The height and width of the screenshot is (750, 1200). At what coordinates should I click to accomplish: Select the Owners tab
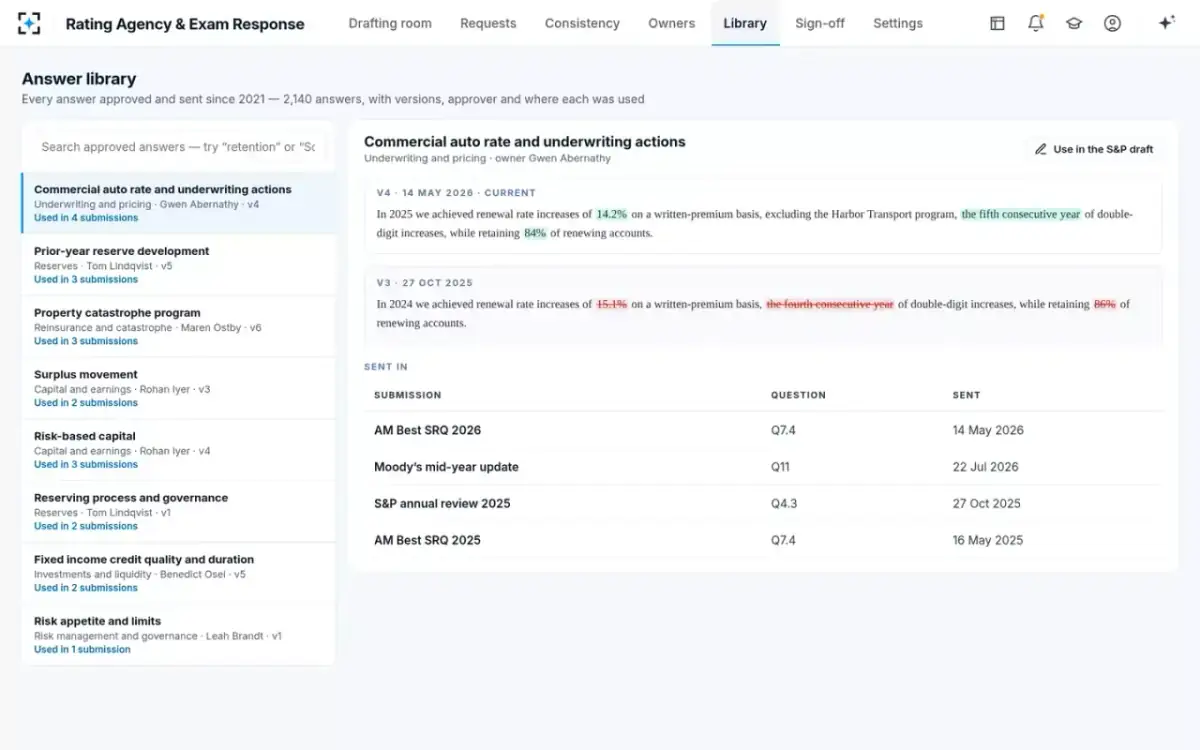pos(672,23)
